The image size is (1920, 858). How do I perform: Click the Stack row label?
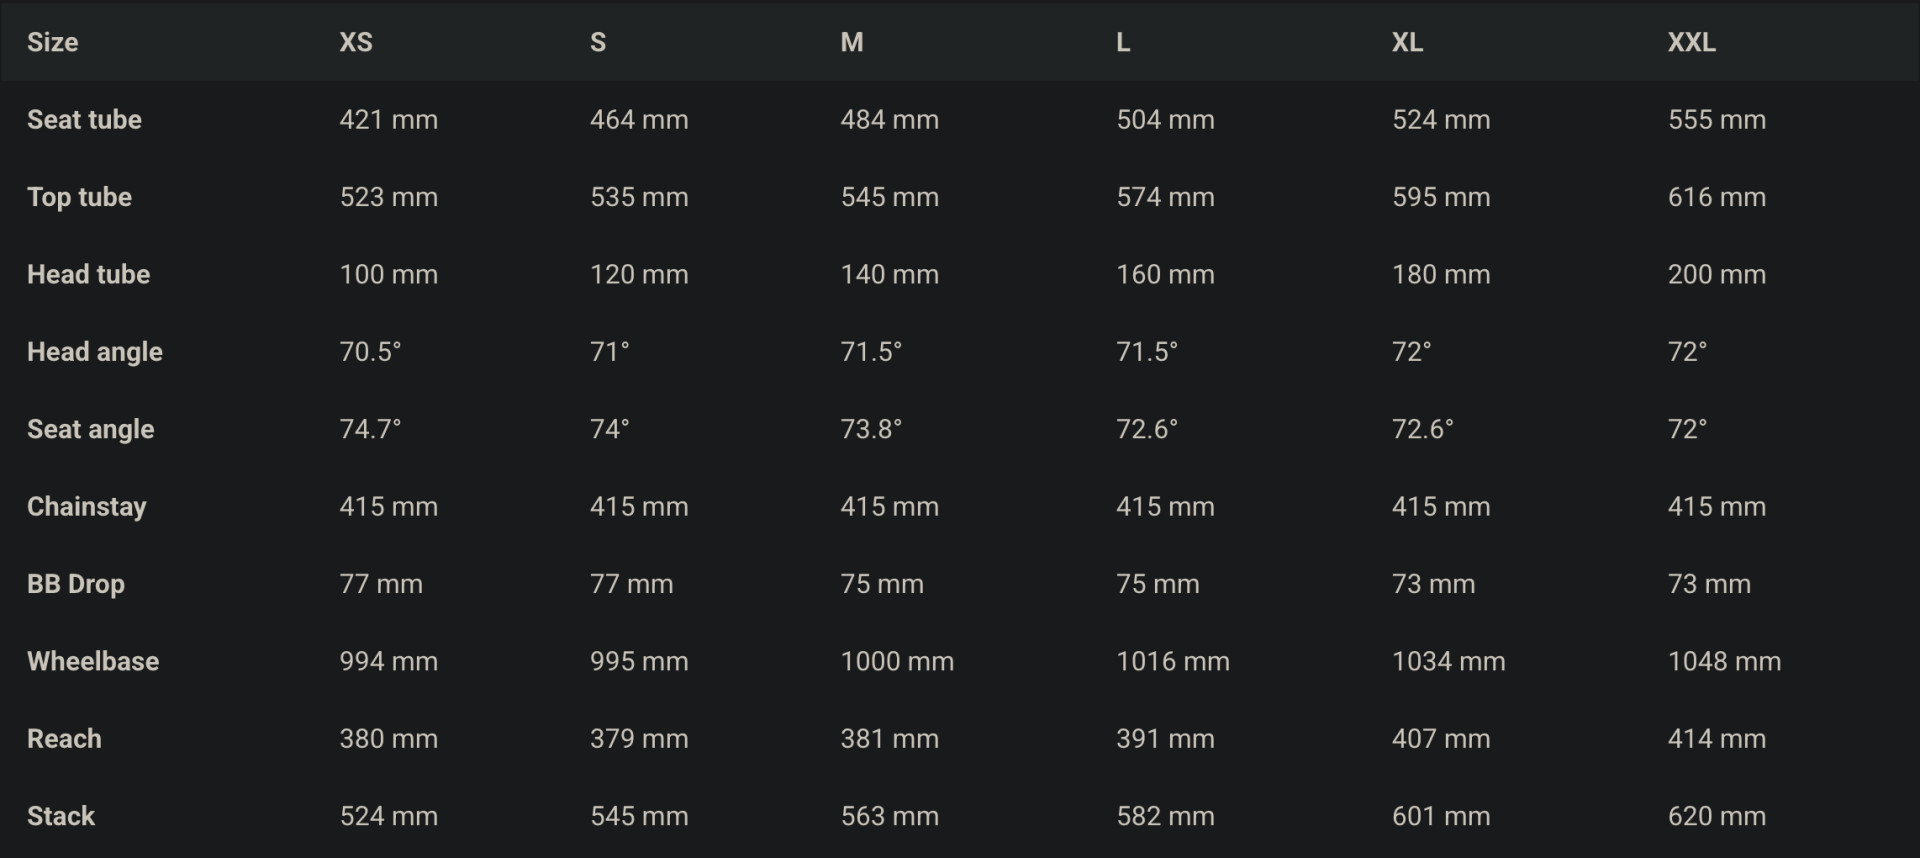[61, 816]
